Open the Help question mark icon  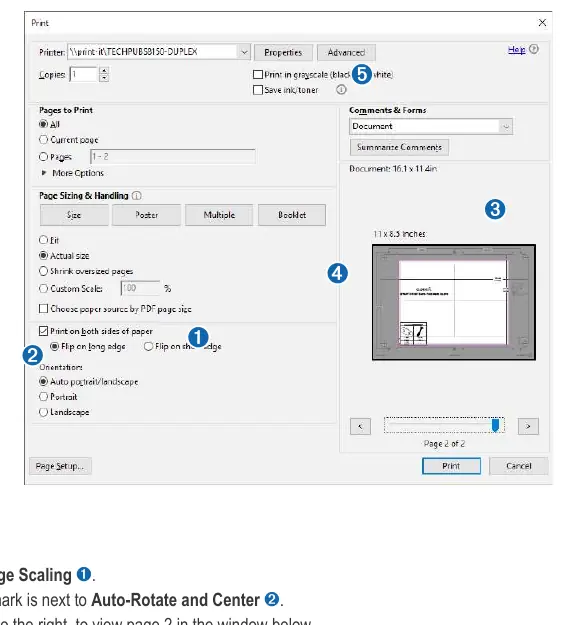point(534,49)
